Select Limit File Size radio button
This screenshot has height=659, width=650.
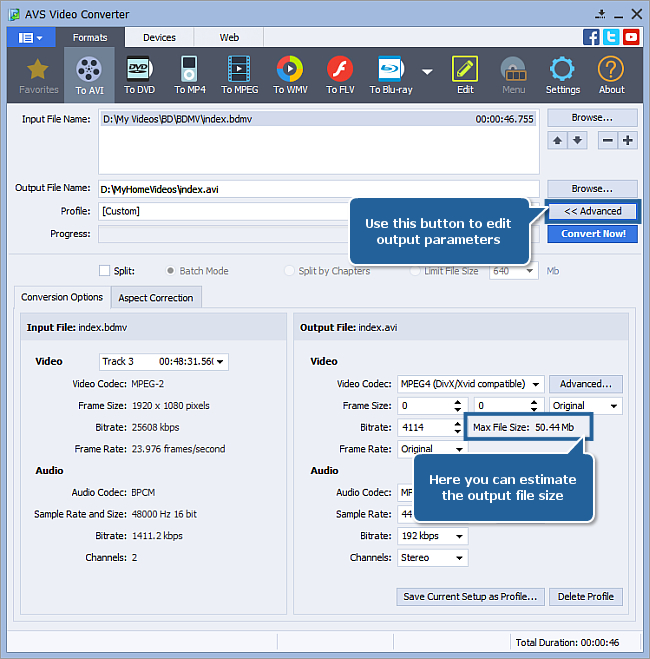pyautogui.click(x=415, y=271)
